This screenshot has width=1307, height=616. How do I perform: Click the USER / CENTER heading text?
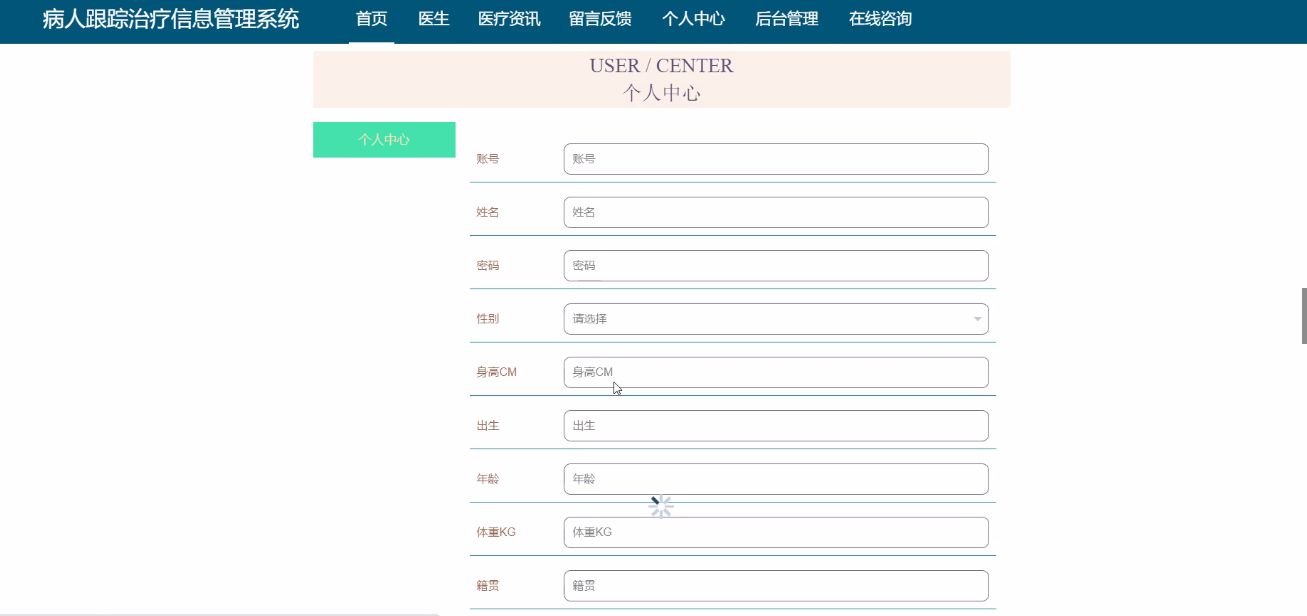pyautogui.click(x=661, y=66)
